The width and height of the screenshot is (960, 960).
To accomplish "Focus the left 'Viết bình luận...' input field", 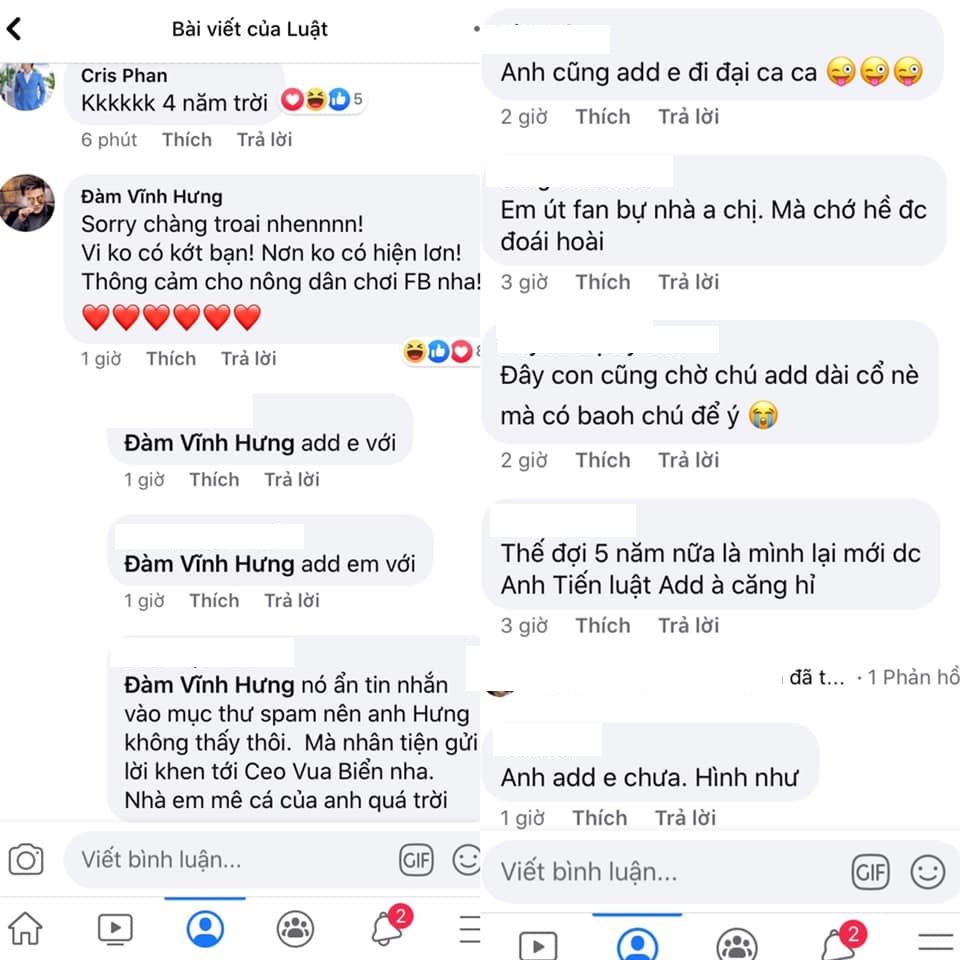I will tap(233, 860).
